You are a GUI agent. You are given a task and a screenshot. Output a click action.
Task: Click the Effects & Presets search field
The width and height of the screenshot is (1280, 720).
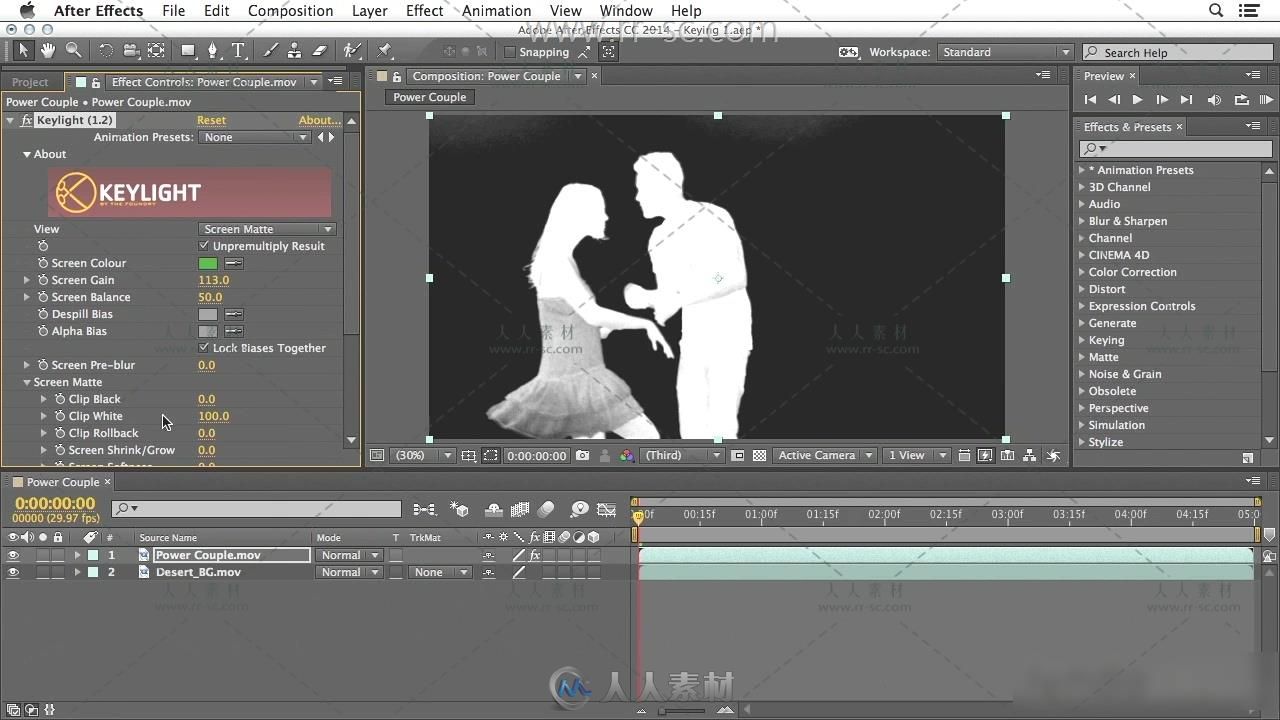click(1176, 148)
